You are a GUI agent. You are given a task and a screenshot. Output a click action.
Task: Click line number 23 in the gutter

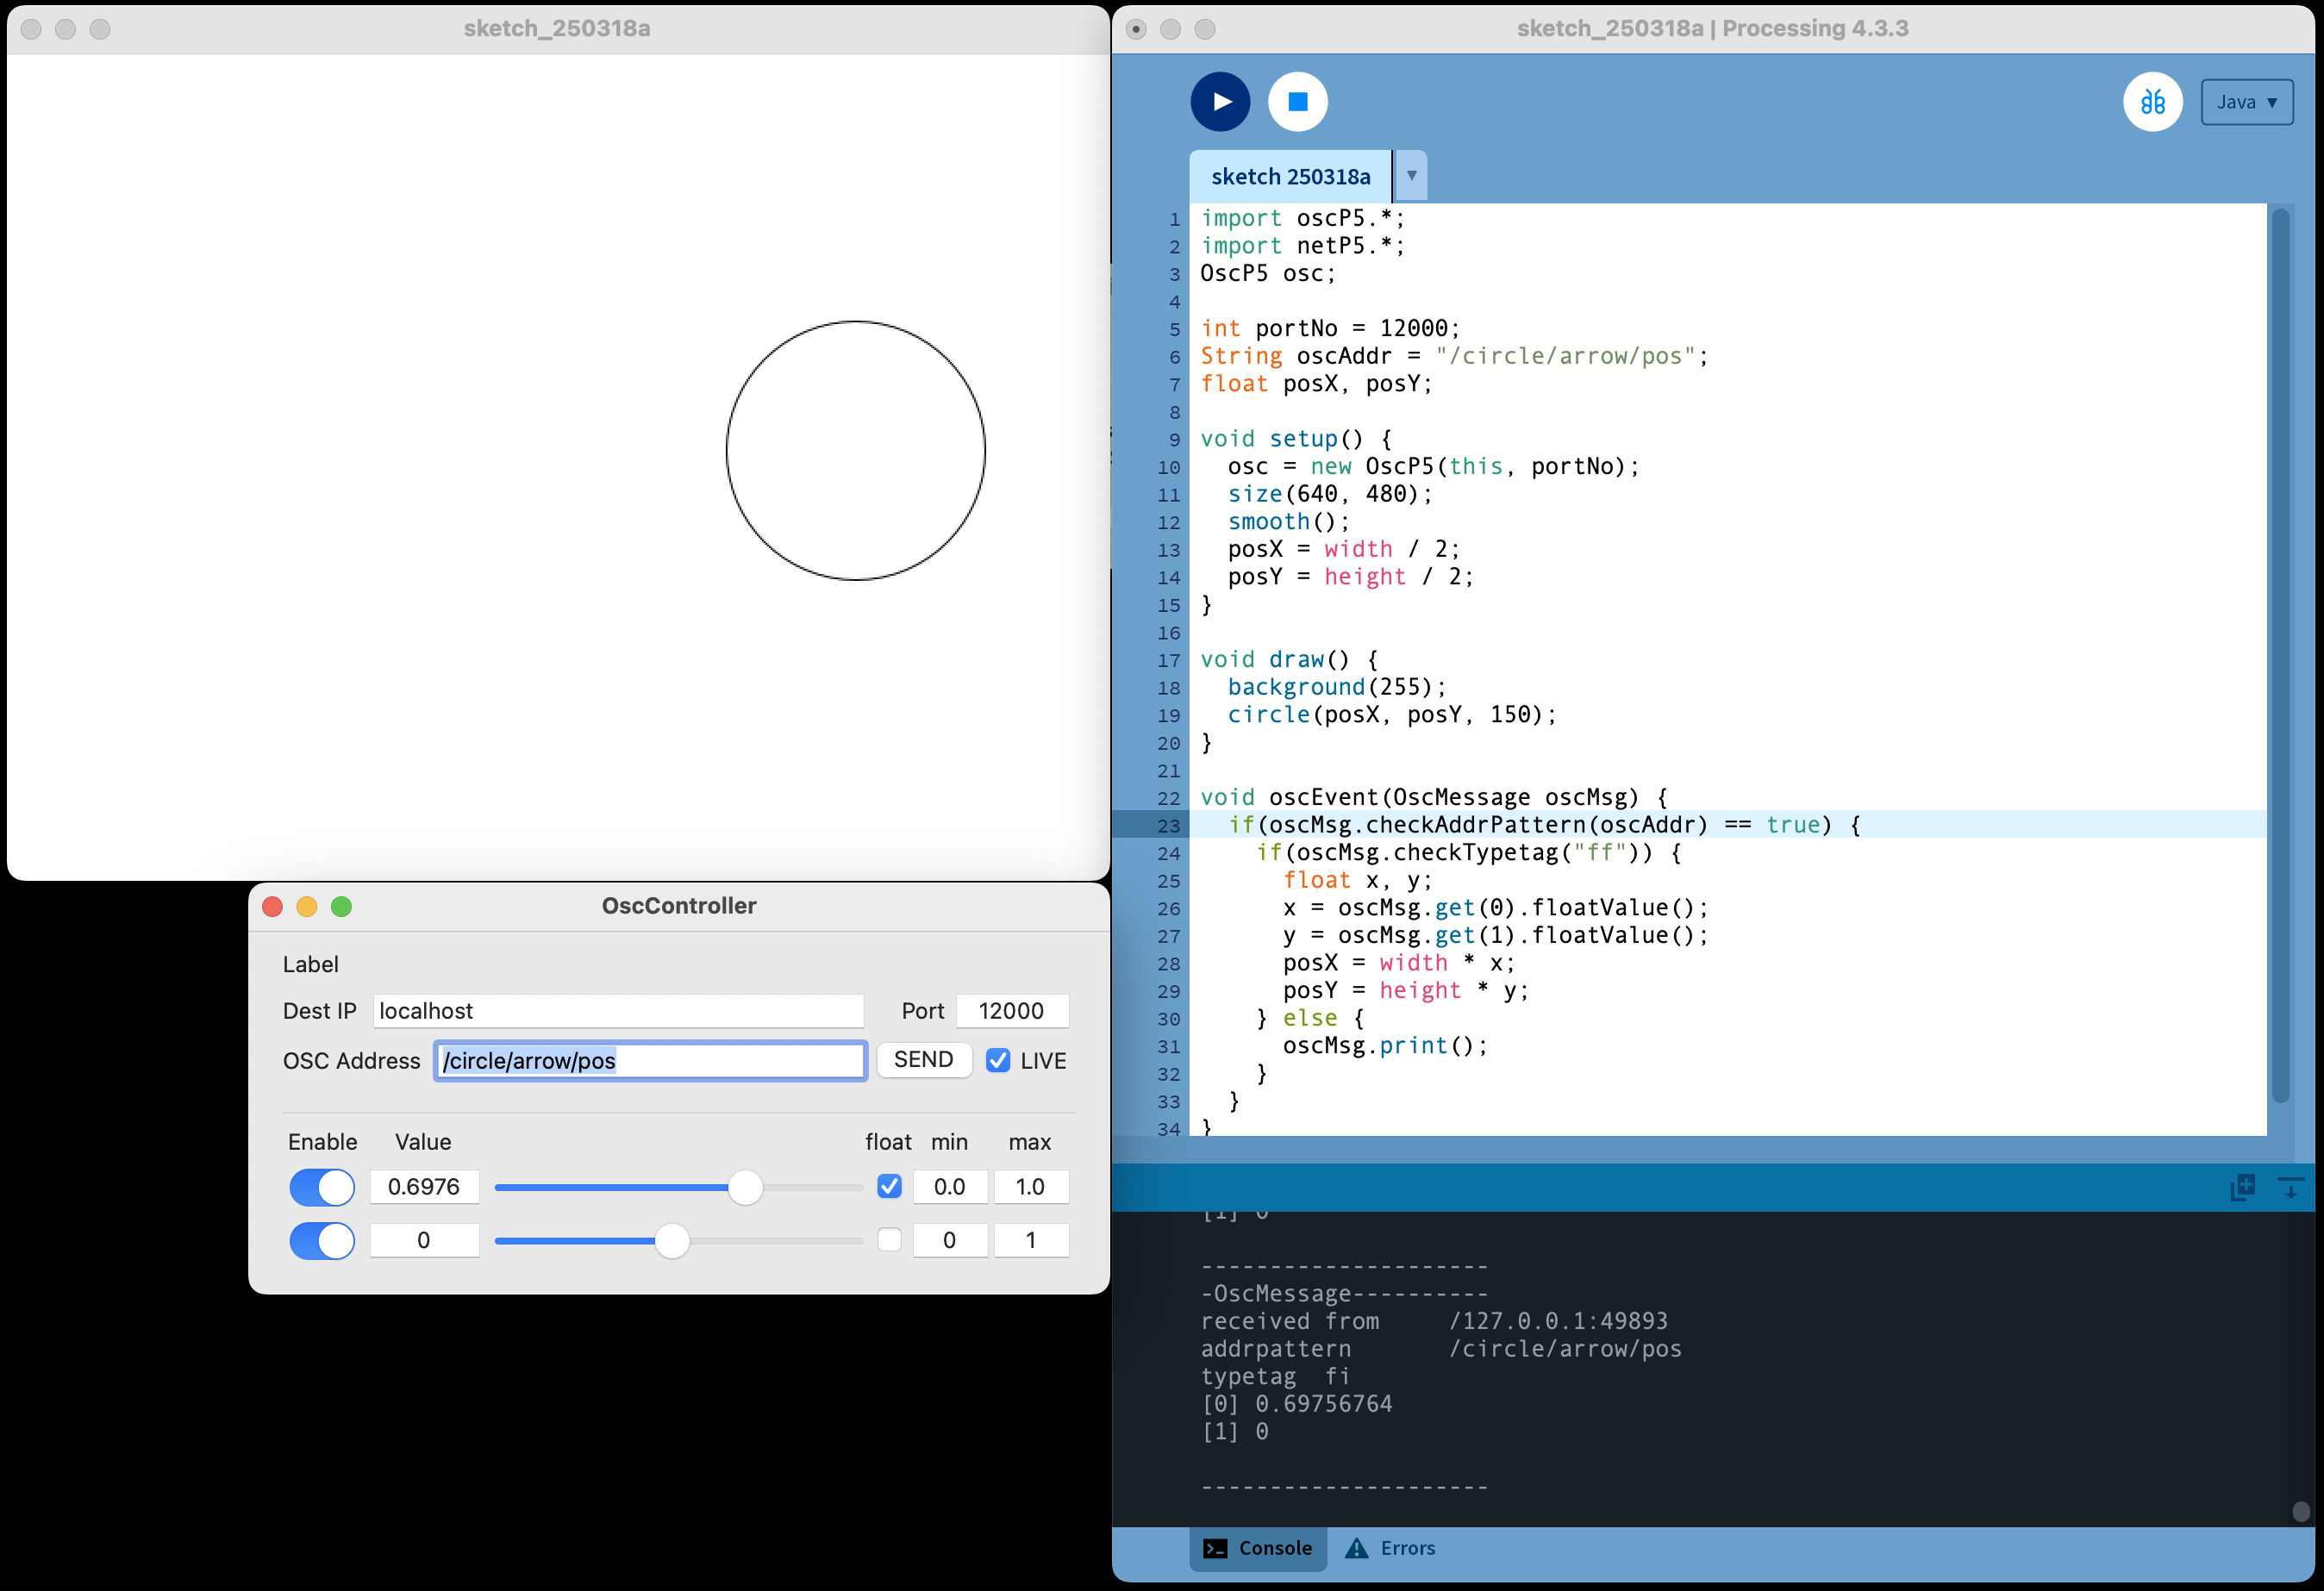click(x=1168, y=825)
